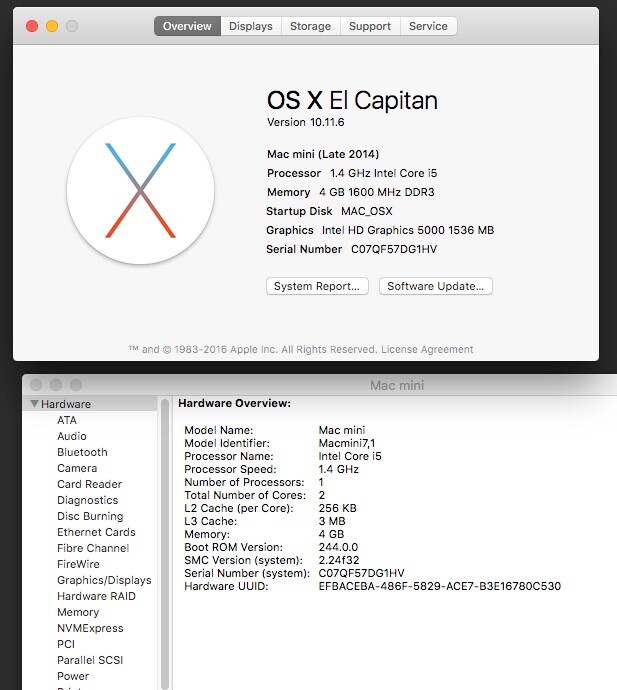Select Diagnostics in the sidebar

point(88,500)
